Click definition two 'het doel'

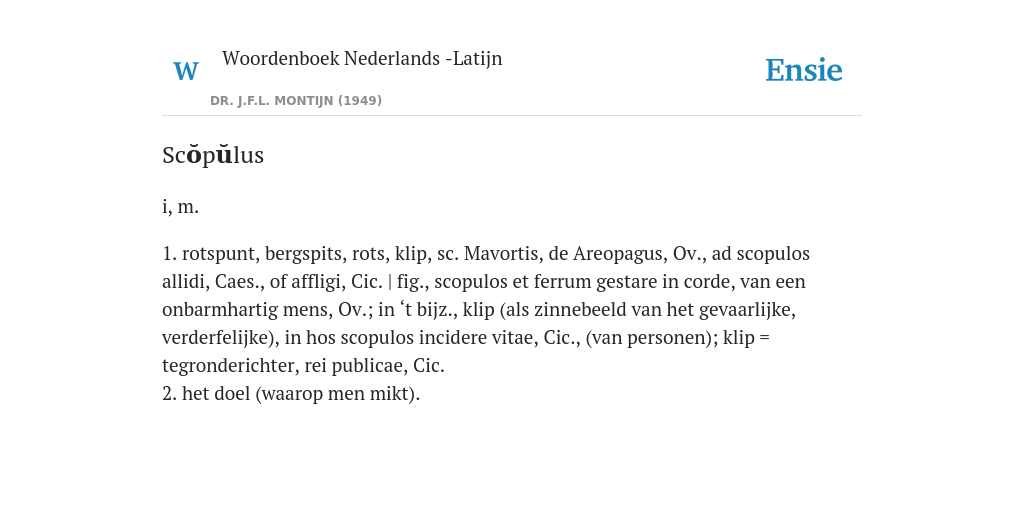coord(216,394)
